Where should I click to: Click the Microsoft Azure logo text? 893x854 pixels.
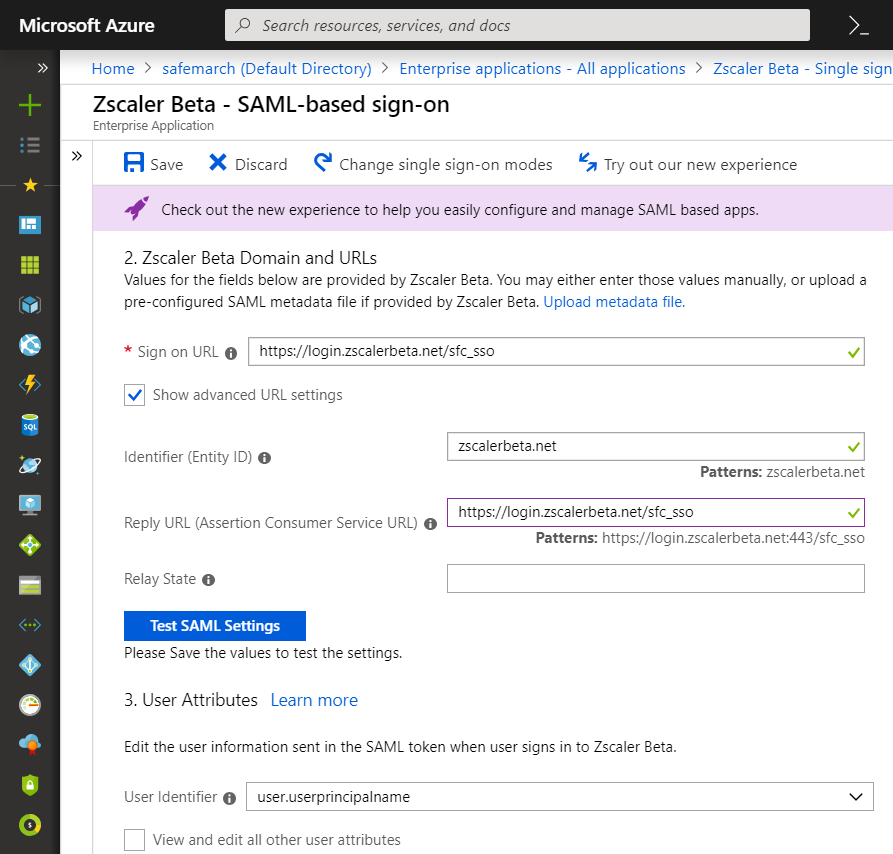pos(87,26)
